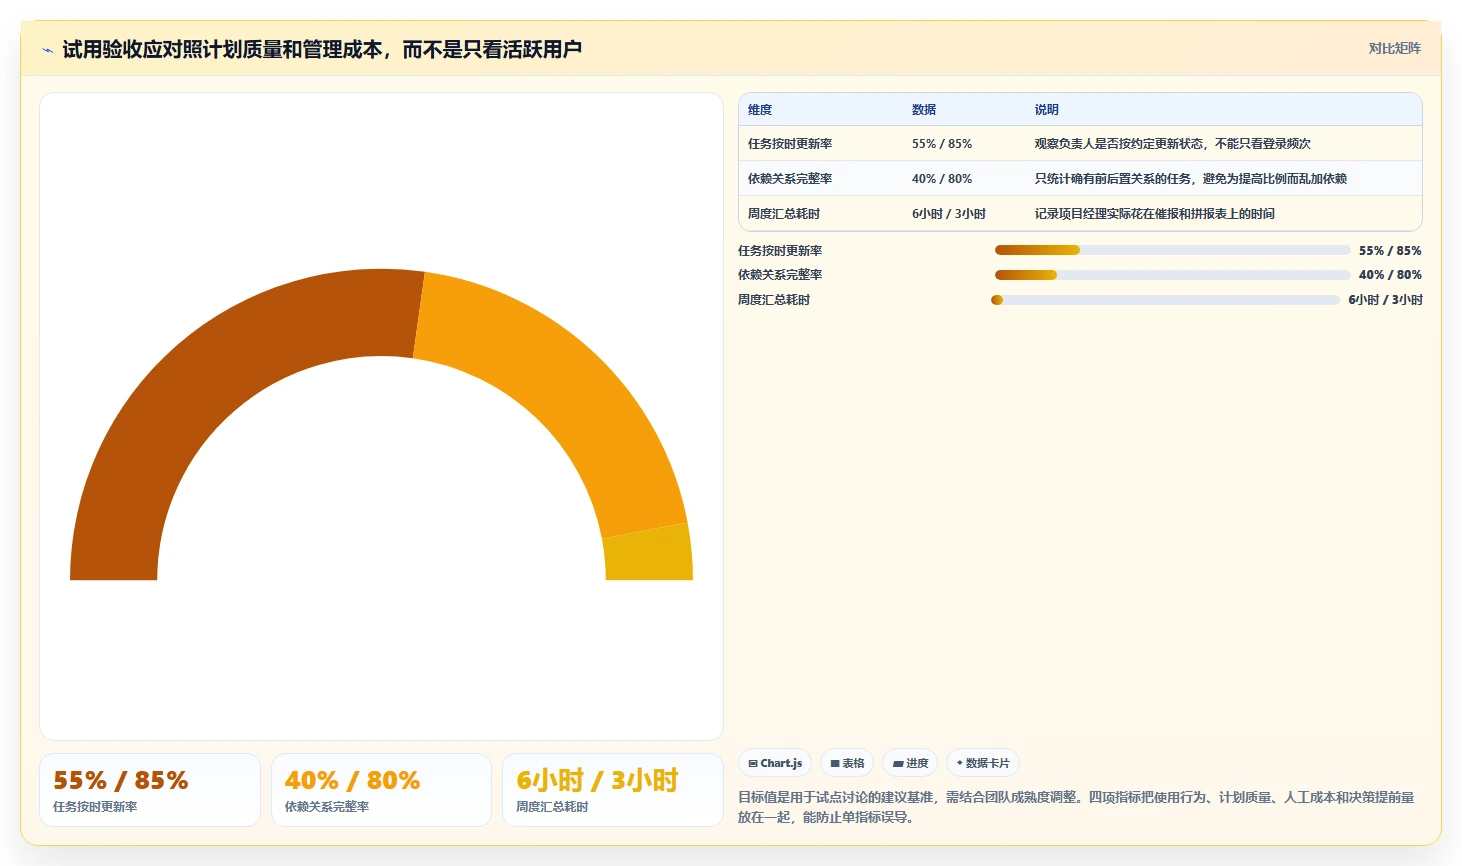The image size is (1462, 866).
Task: Click the 表格 tag chip
Action: pos(847,763)
